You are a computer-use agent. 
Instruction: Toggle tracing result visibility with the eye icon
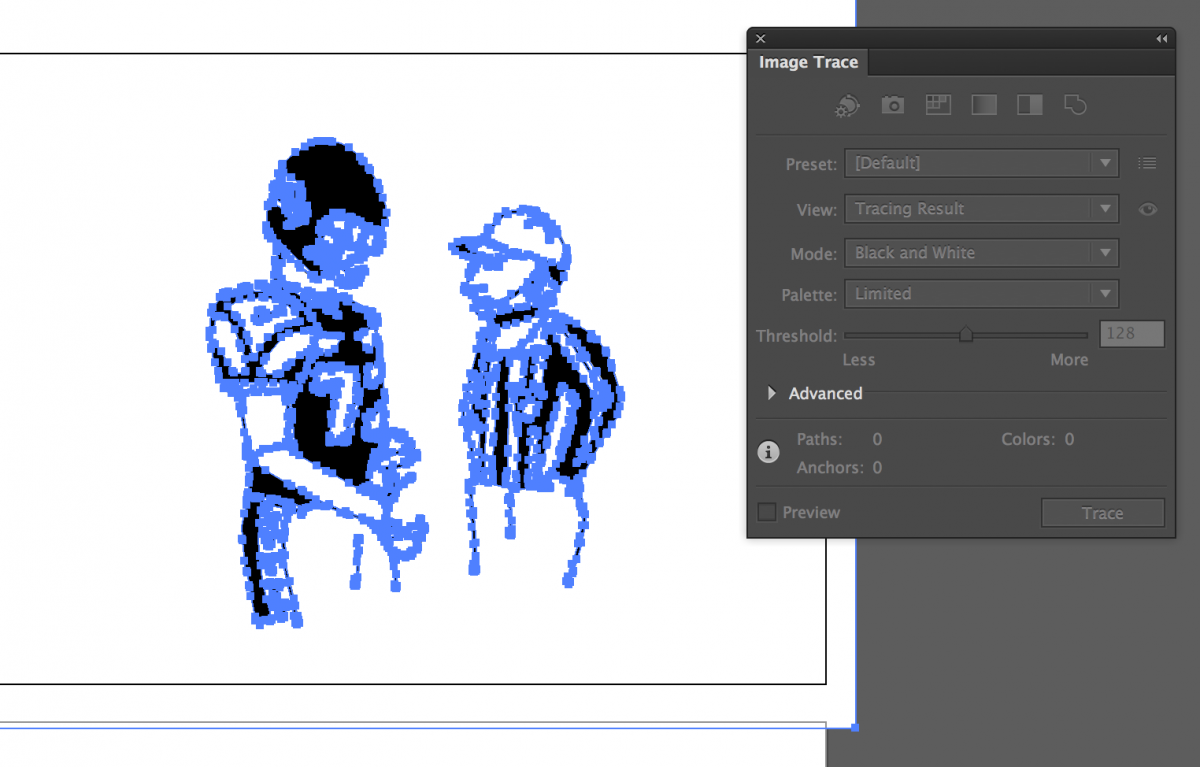coord(1147,209)
